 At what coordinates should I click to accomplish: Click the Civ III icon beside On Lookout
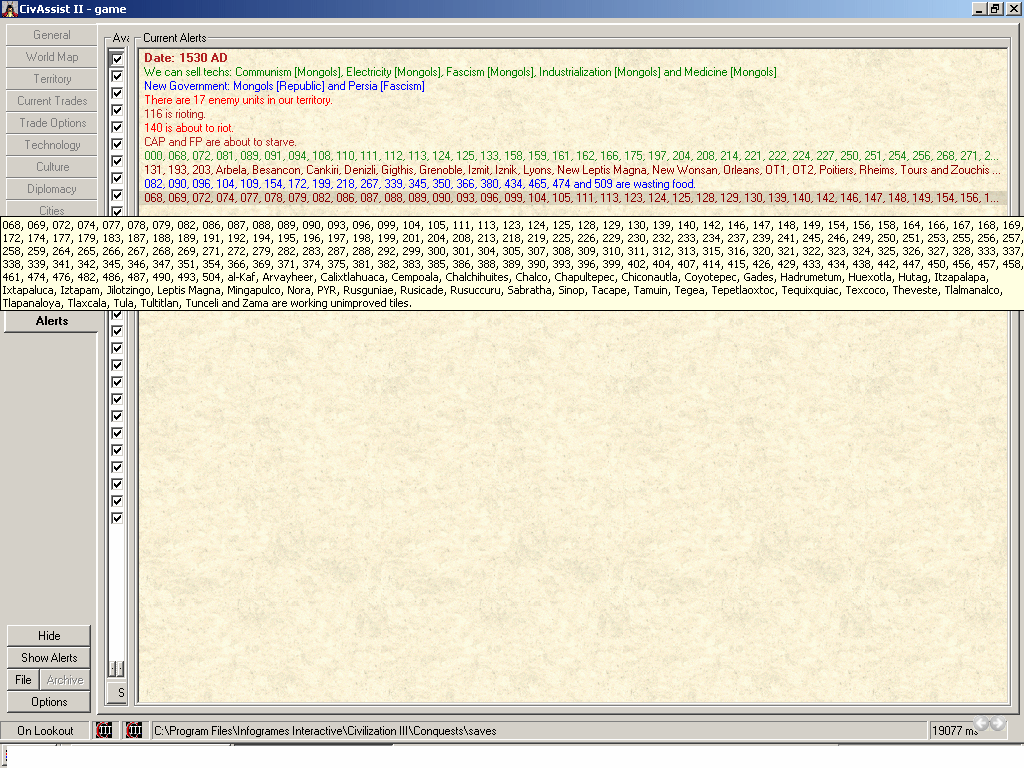click(x=104, y=730)
